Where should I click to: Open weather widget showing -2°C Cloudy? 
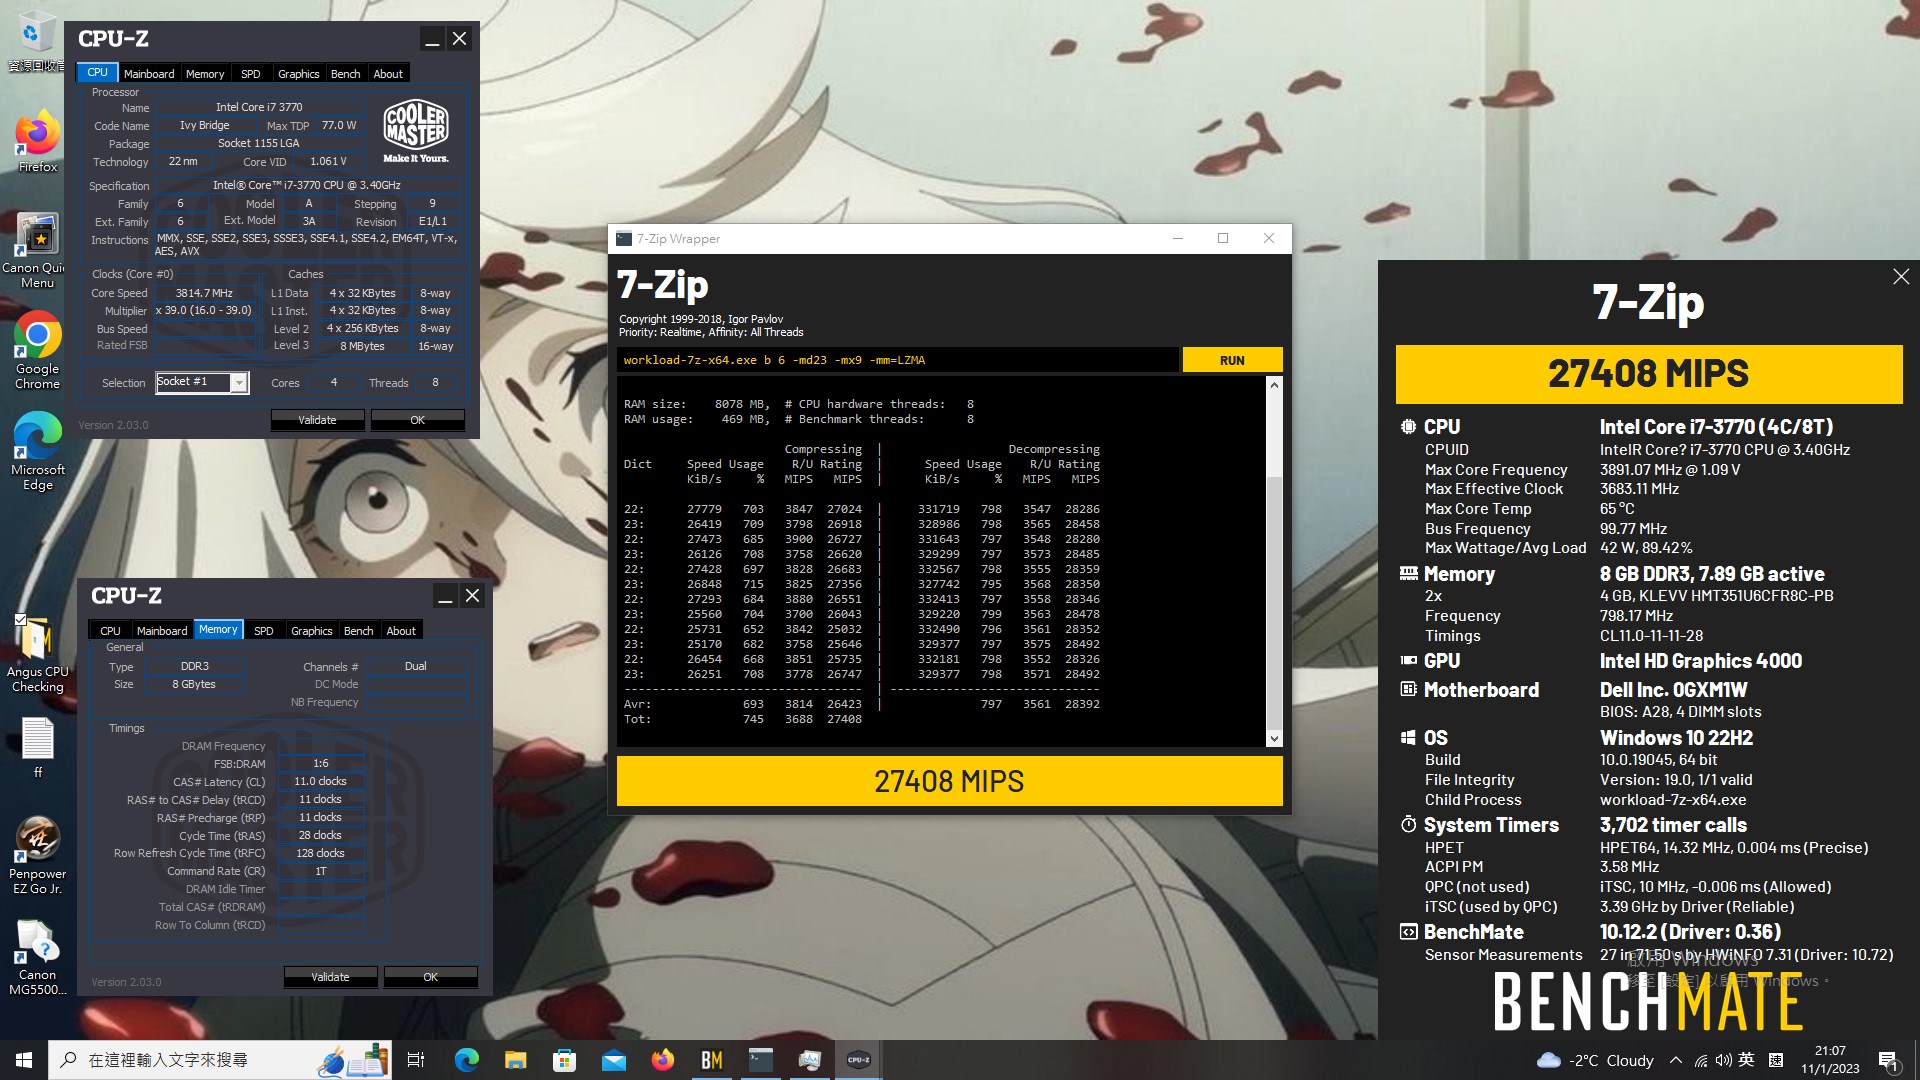[x=1595, y=1060]
